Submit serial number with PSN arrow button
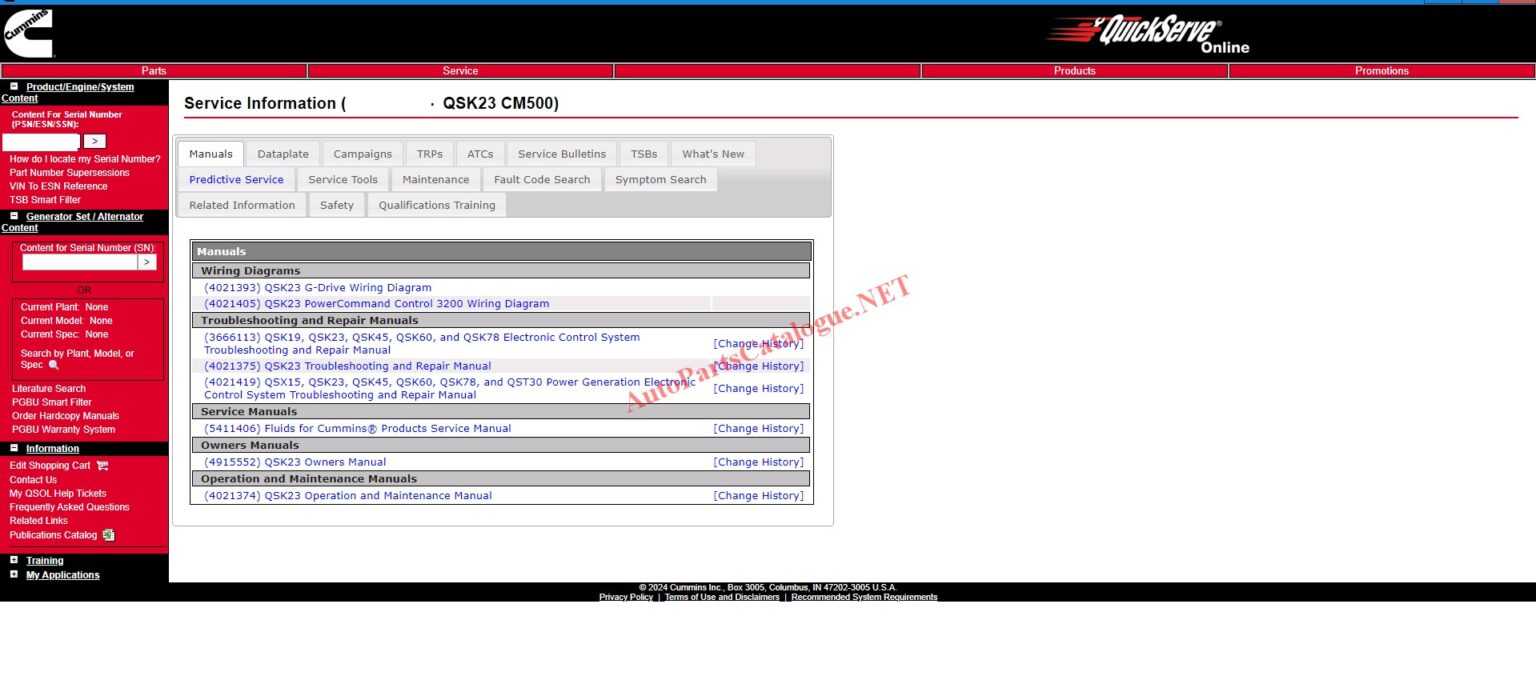Image resolution: width=1536 pixels, height=688 pixels. click(93, 141)
